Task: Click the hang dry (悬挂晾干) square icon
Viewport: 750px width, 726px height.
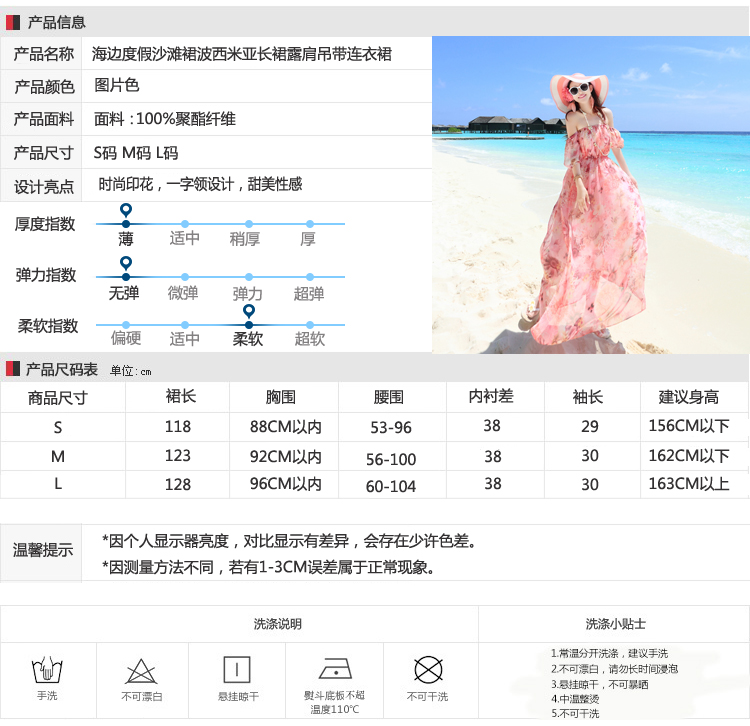Action: (237, 669)
